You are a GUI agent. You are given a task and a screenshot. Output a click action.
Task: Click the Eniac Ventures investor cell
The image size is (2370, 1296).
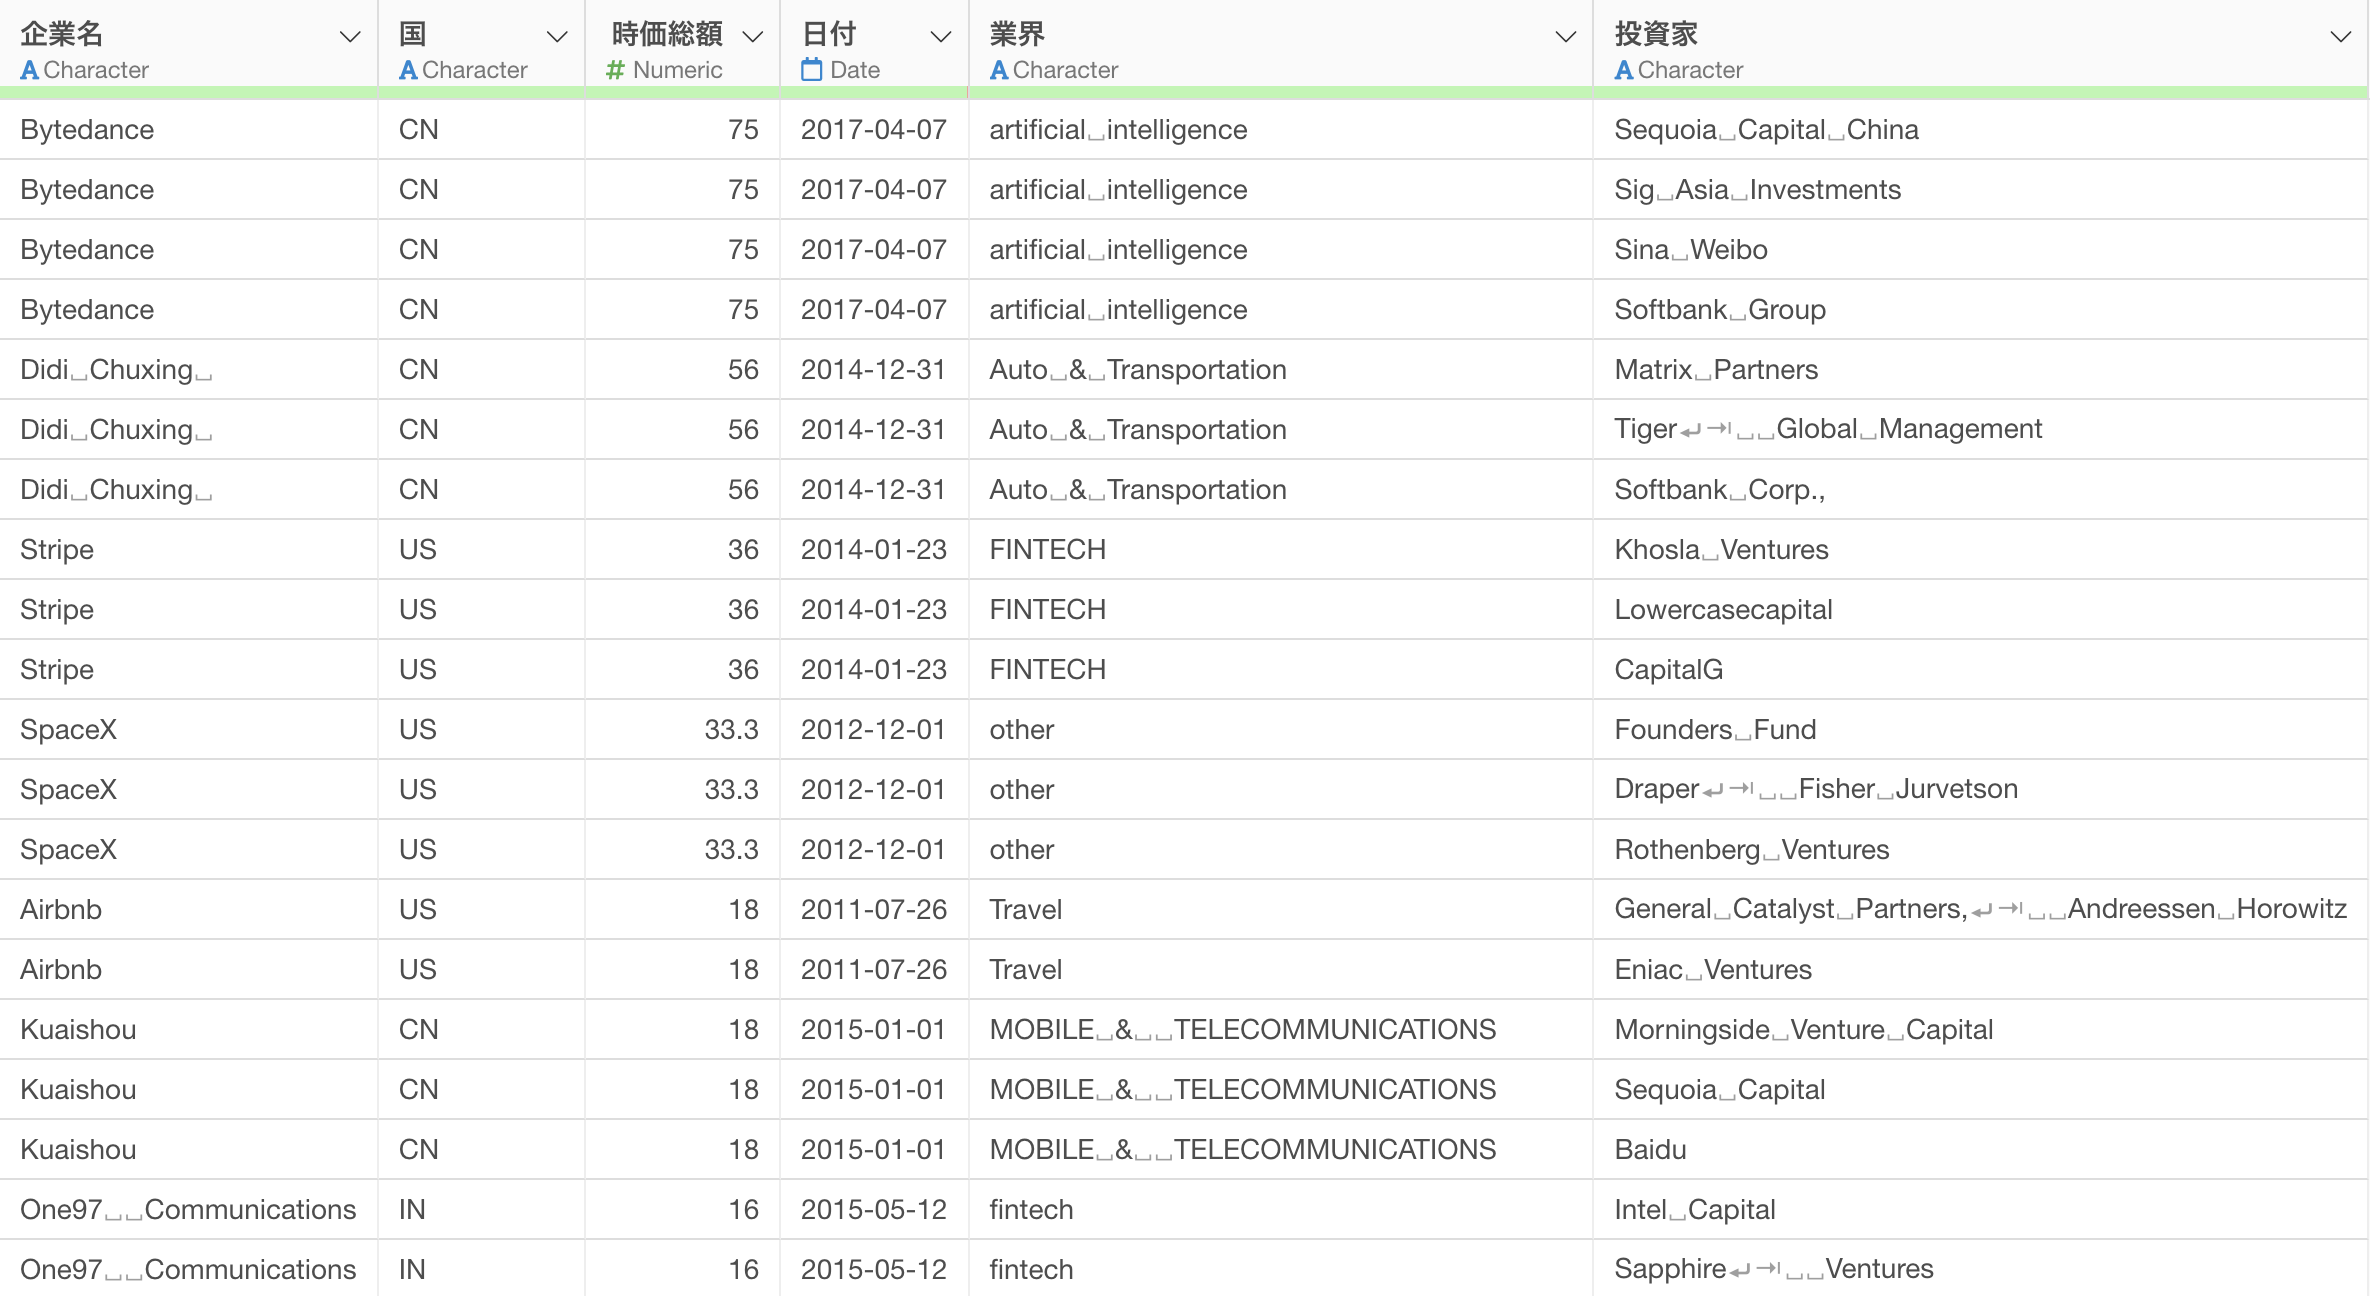point(1981,970)
